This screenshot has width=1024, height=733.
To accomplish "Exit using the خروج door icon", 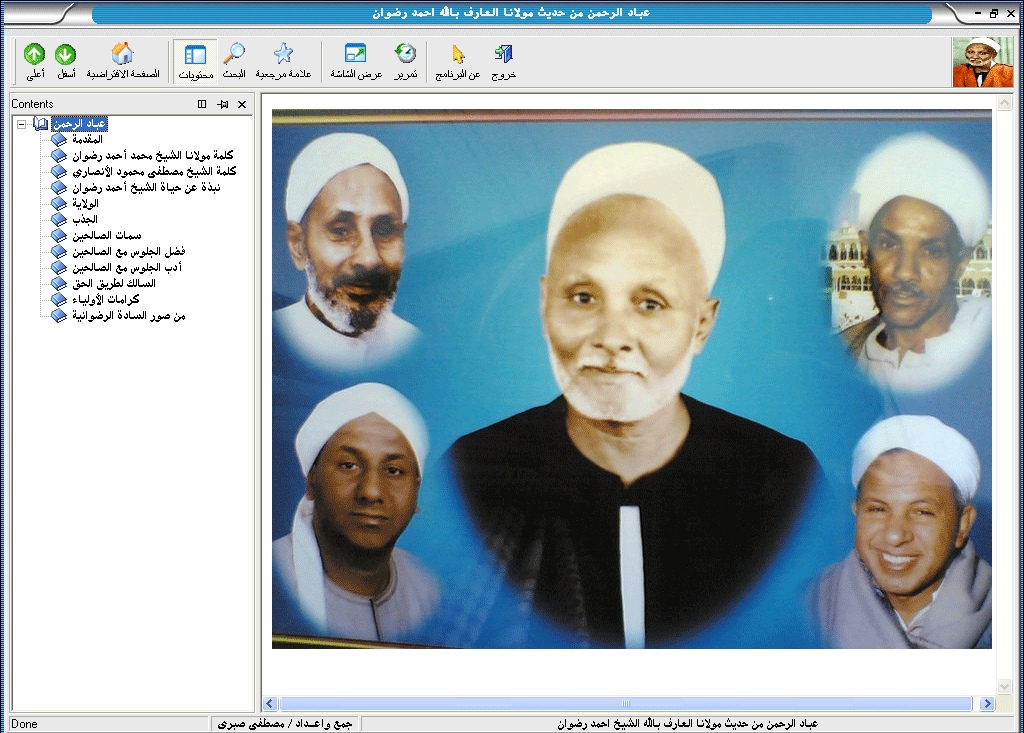I will coord(503,56).
